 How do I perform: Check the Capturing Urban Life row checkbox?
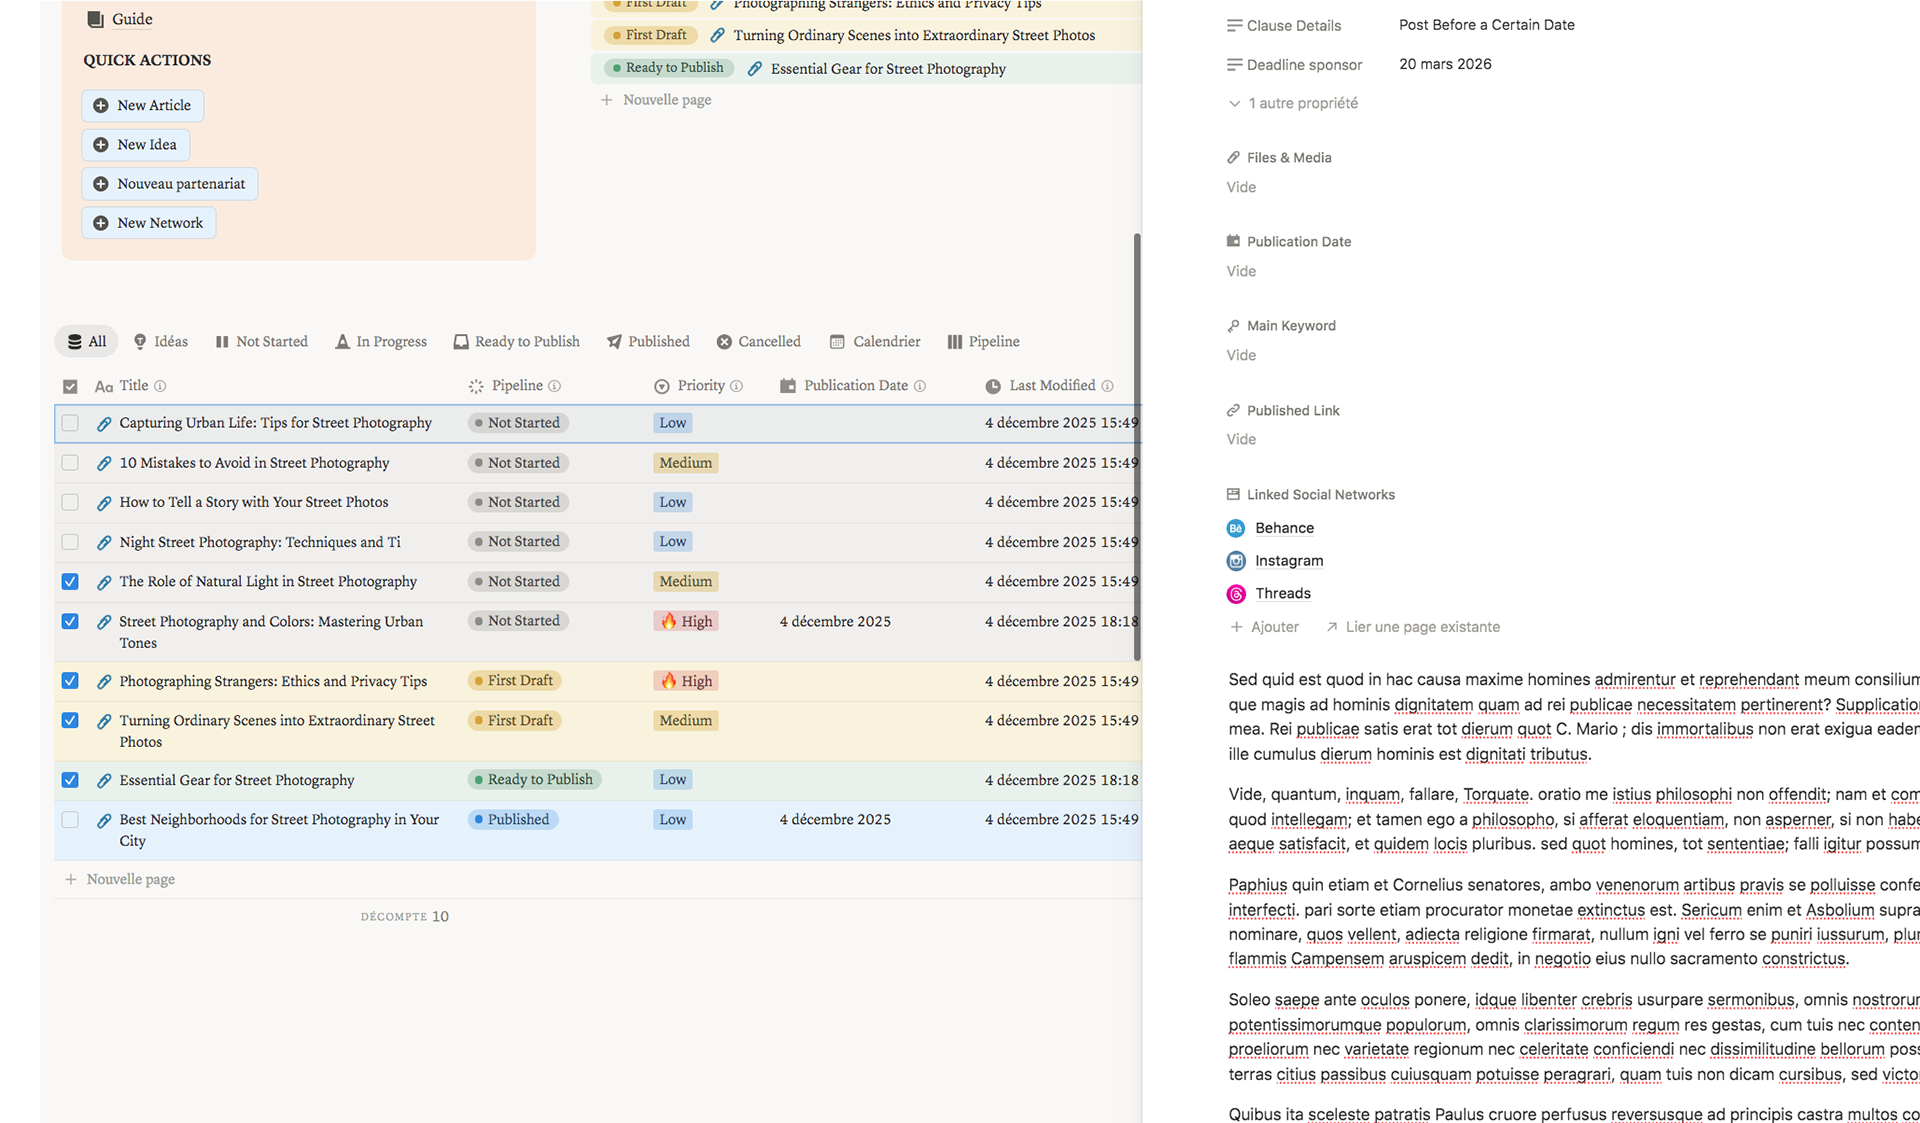coord(70,423)
